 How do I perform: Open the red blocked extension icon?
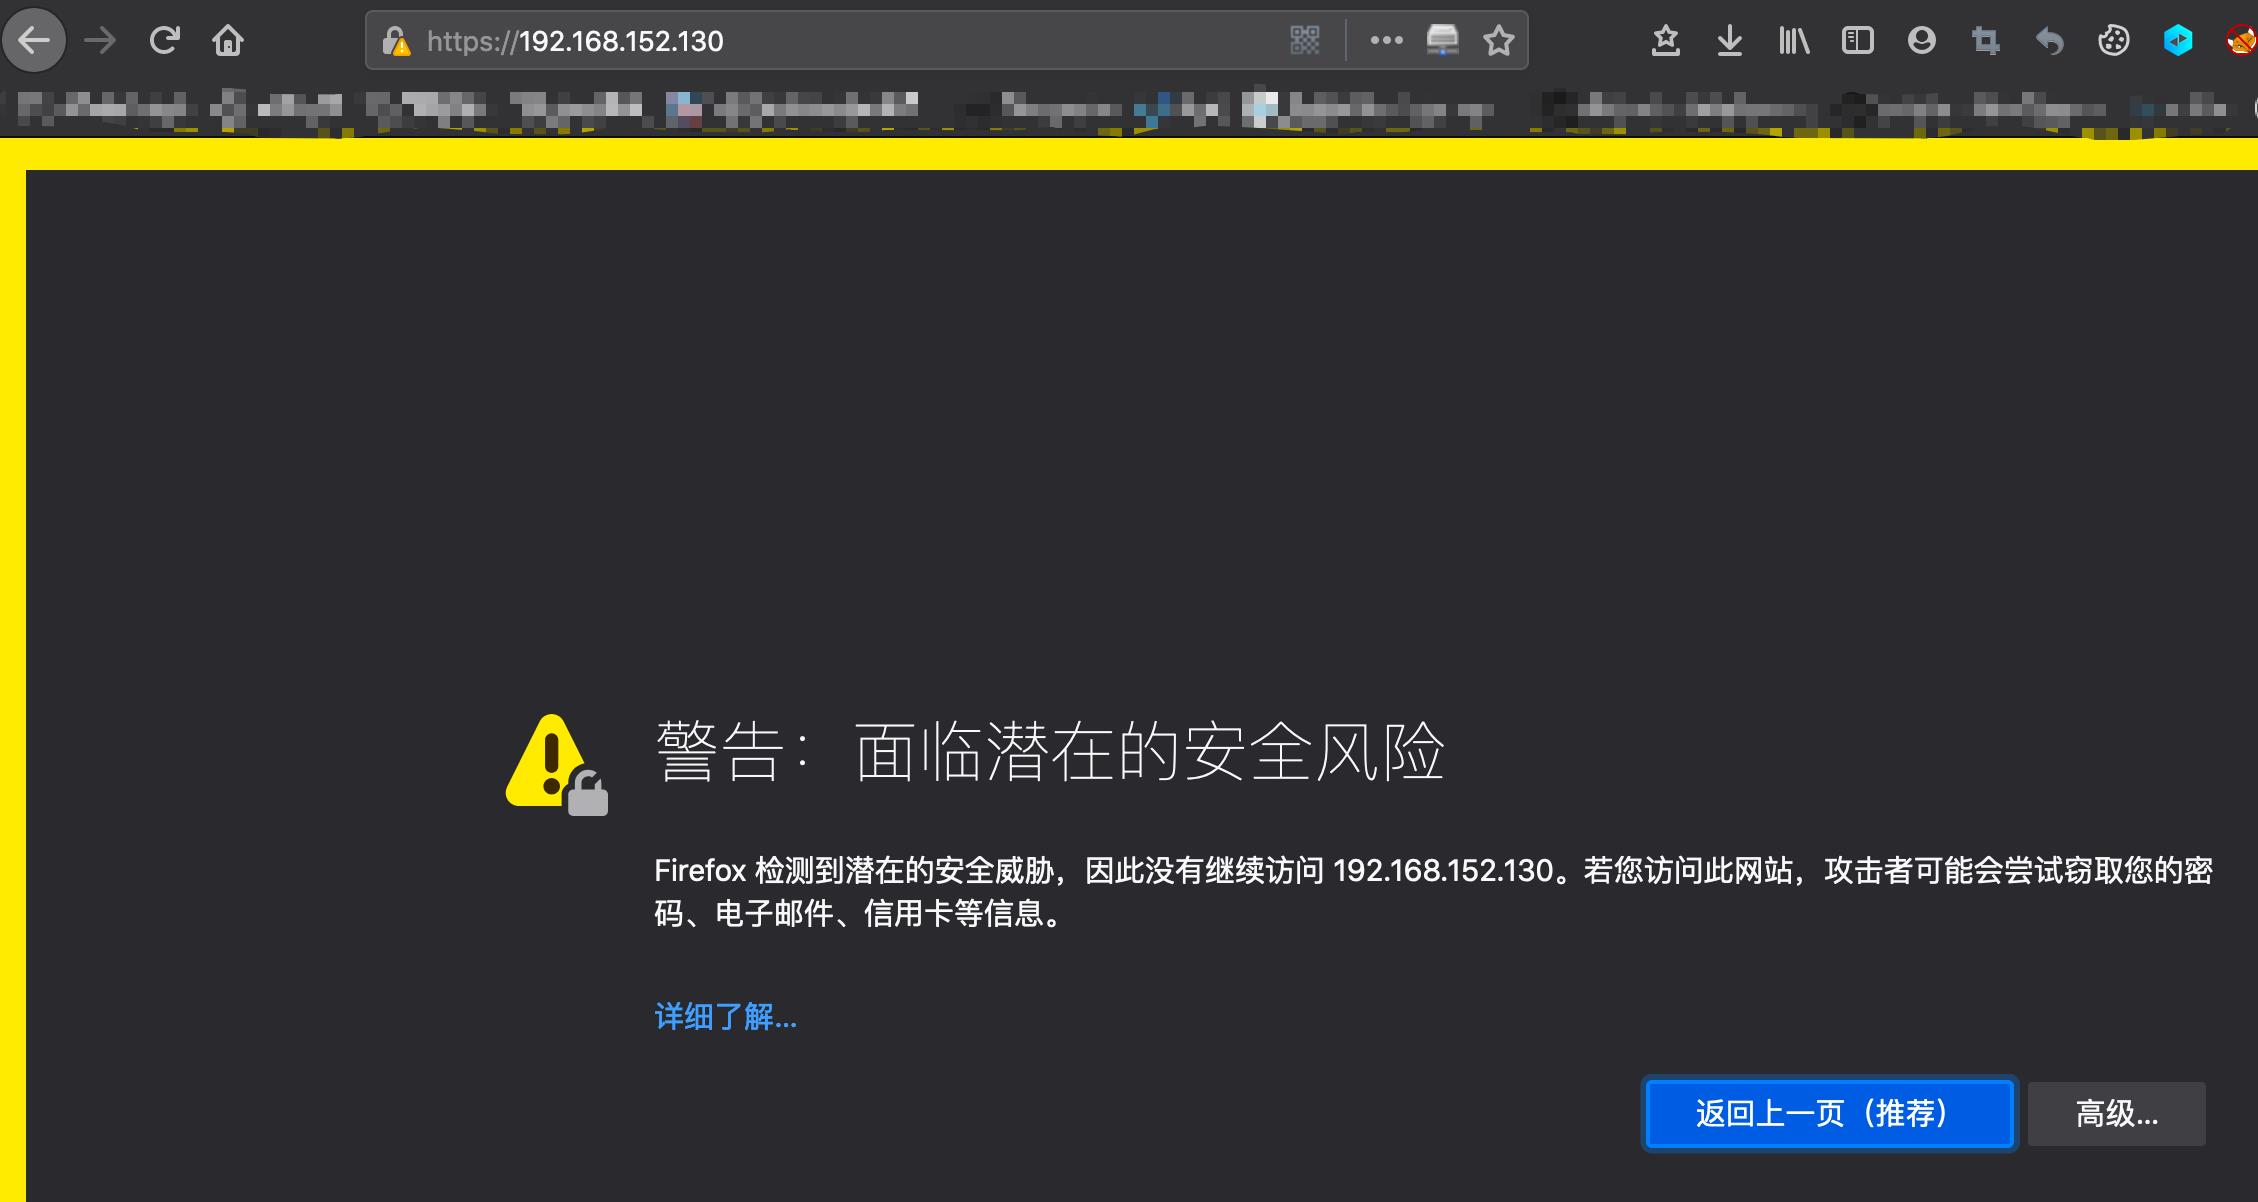pyautogui.click(x=2242, y=41)
